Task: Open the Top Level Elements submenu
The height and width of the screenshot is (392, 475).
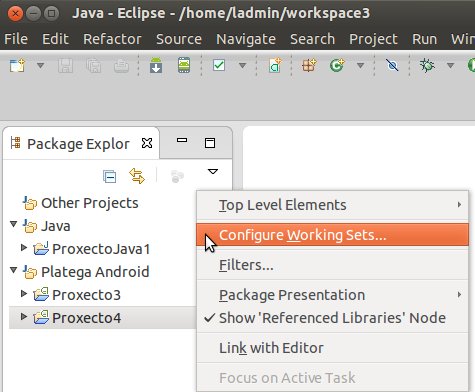Action: click(x=333, y=205)
